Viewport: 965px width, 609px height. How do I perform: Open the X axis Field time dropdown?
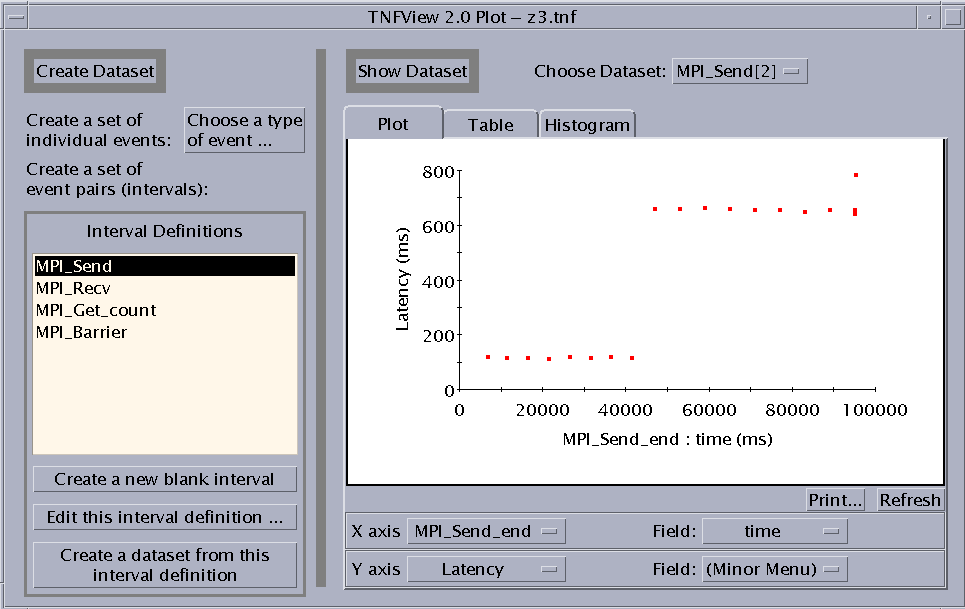click(775, 531)
